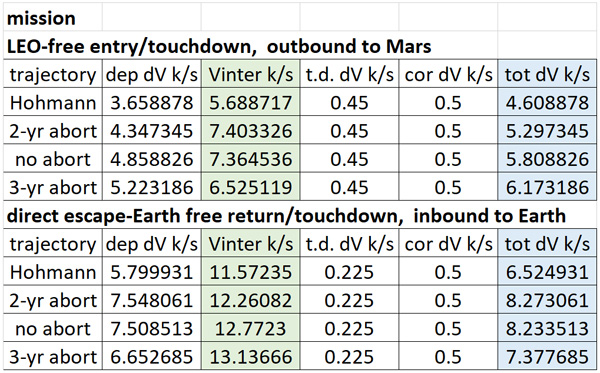Select blue tot dV cell 4.608878
The height and width of the screenshot is (373, 600).
(547, 102)
